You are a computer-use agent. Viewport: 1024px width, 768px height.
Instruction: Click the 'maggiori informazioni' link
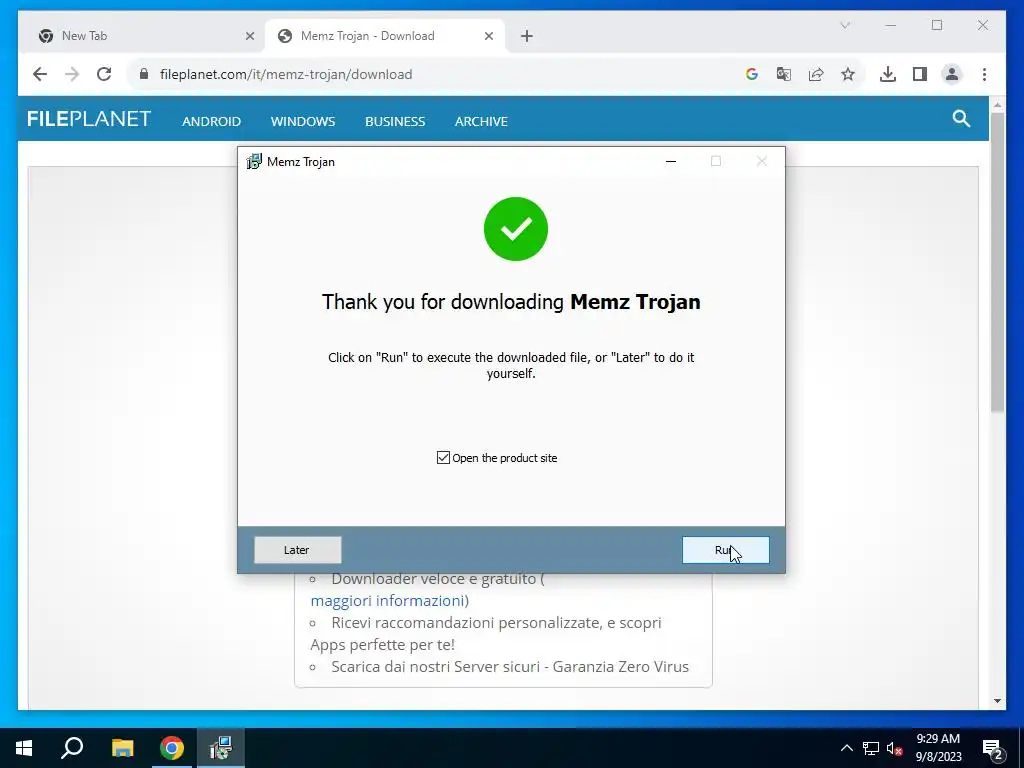point(388,601)
